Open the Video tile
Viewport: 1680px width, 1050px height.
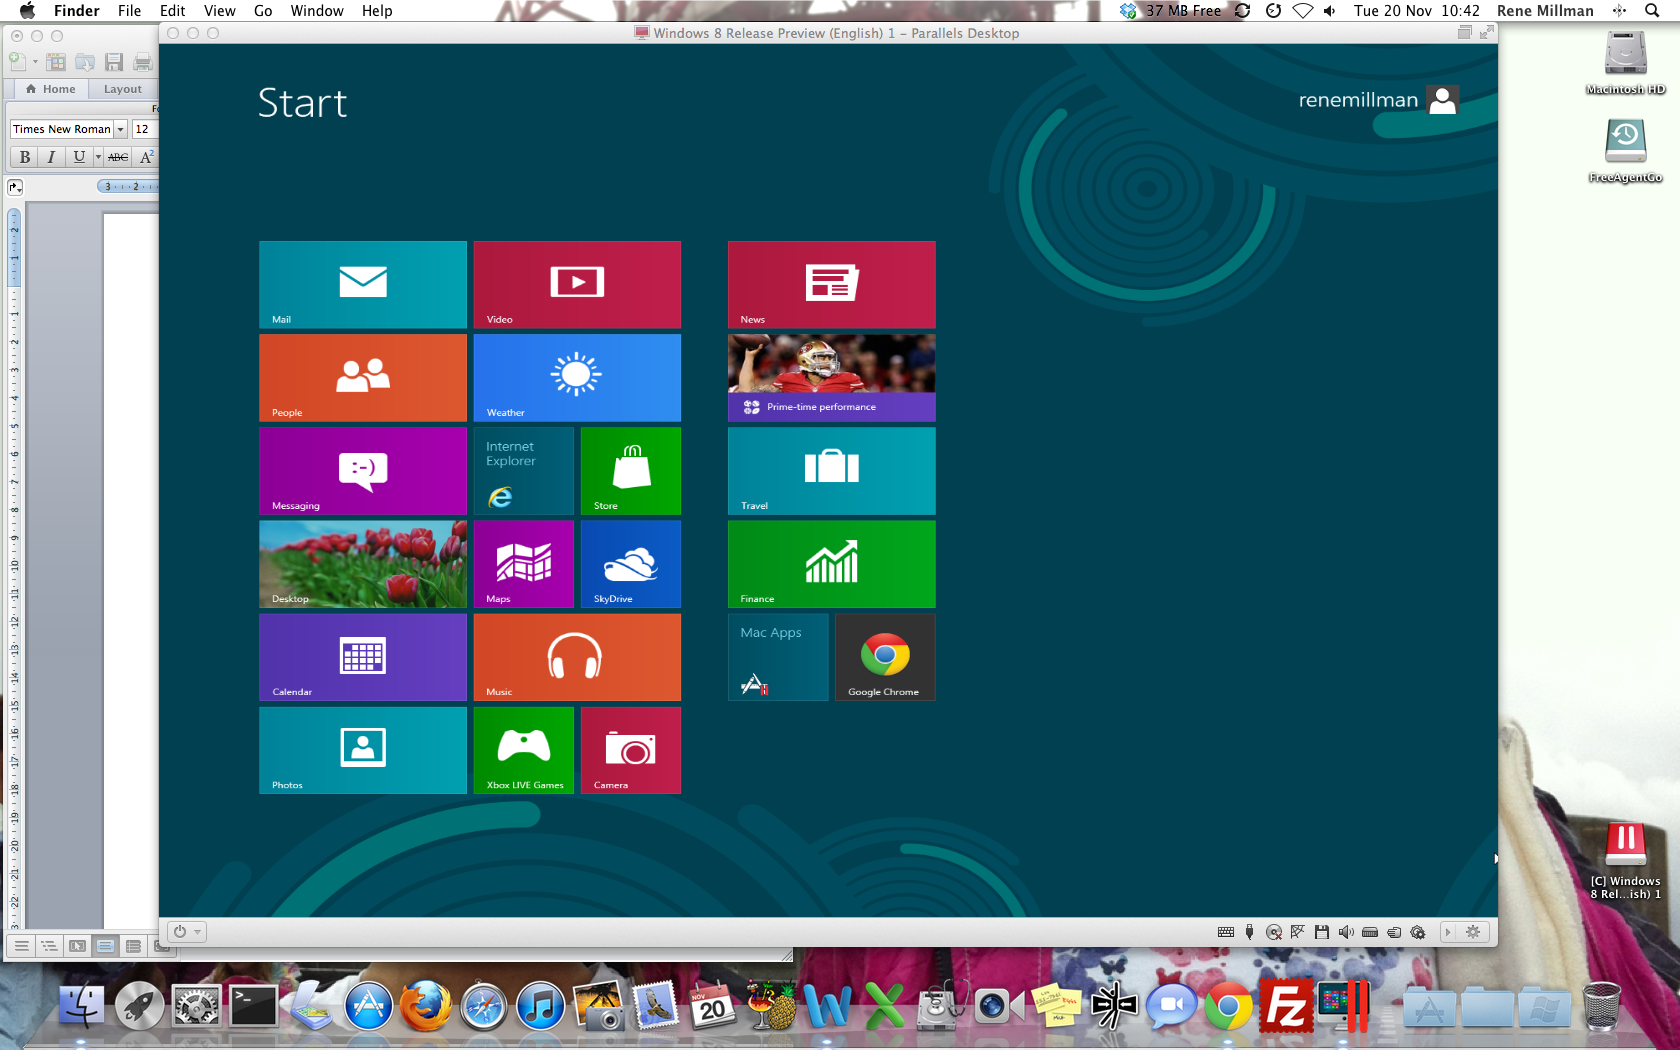pyautogui.click(x=577, y=284)
